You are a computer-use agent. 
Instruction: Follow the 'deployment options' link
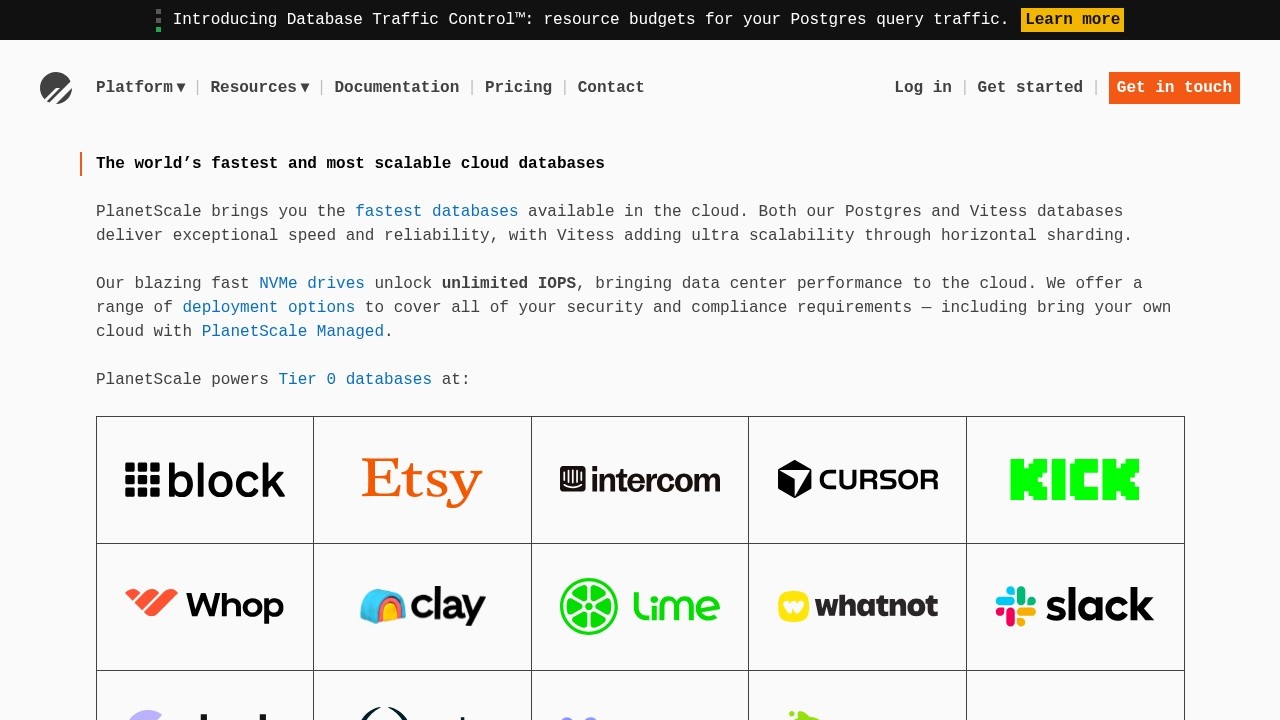tap(269, 308)
